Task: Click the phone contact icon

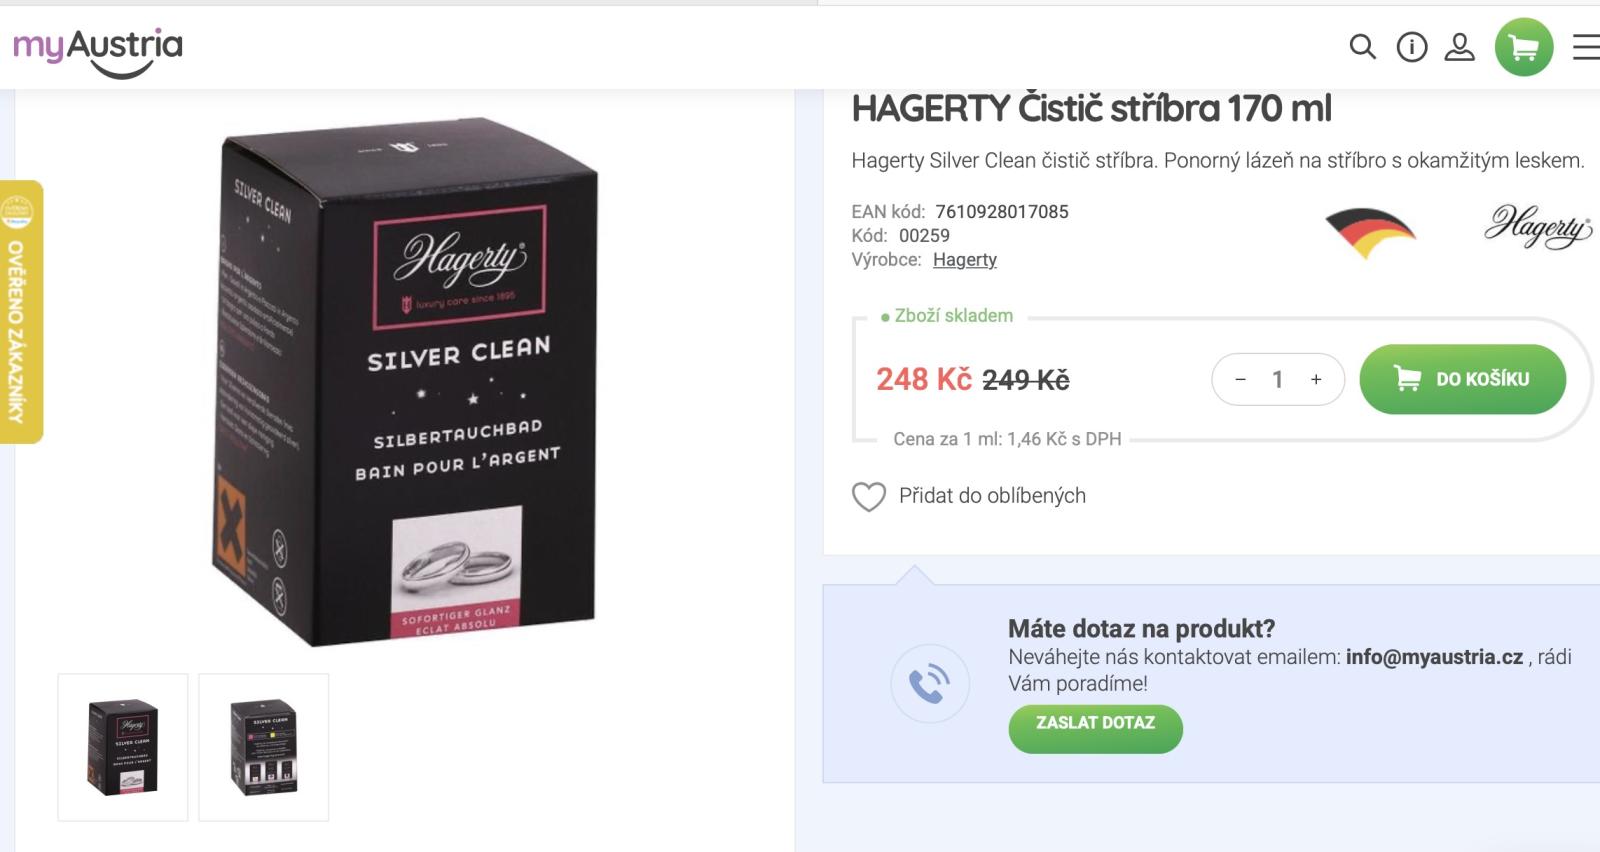Action: coord(930,683)
